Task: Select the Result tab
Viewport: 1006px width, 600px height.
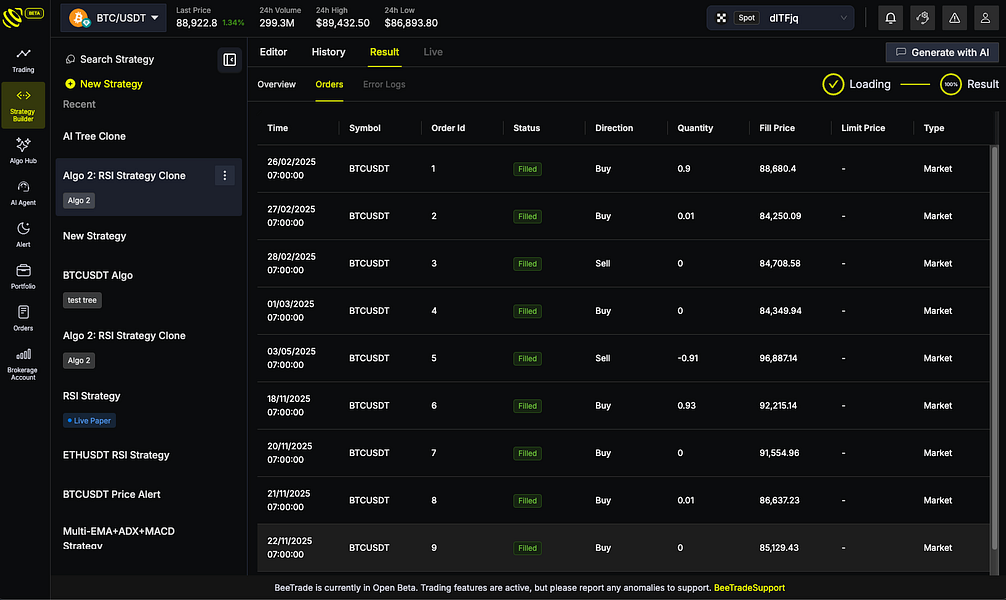Action: point(384,52)
